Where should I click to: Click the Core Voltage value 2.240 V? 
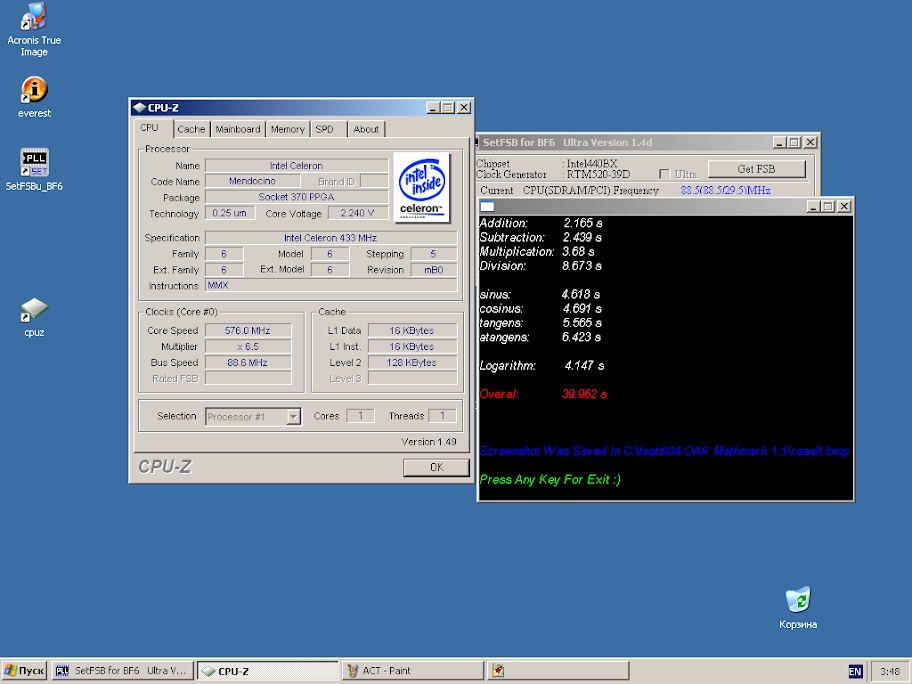(358, 213)
